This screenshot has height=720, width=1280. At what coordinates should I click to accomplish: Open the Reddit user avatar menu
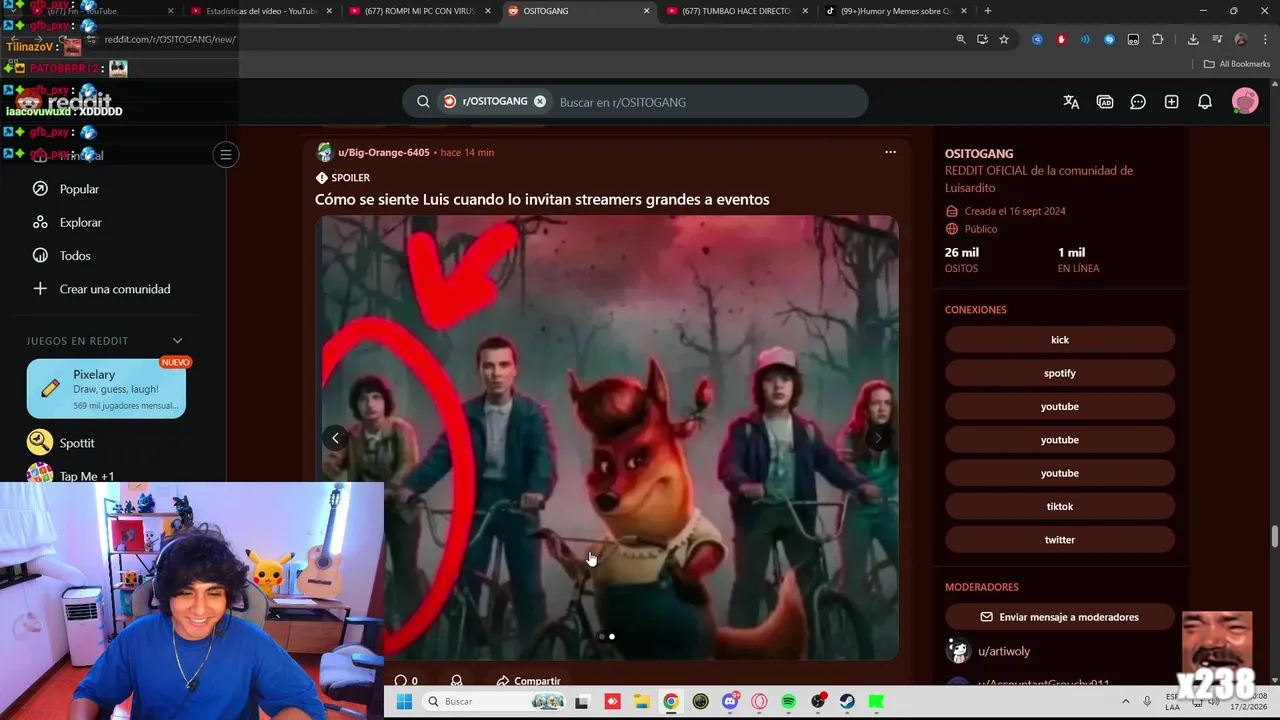[1245, 101]
